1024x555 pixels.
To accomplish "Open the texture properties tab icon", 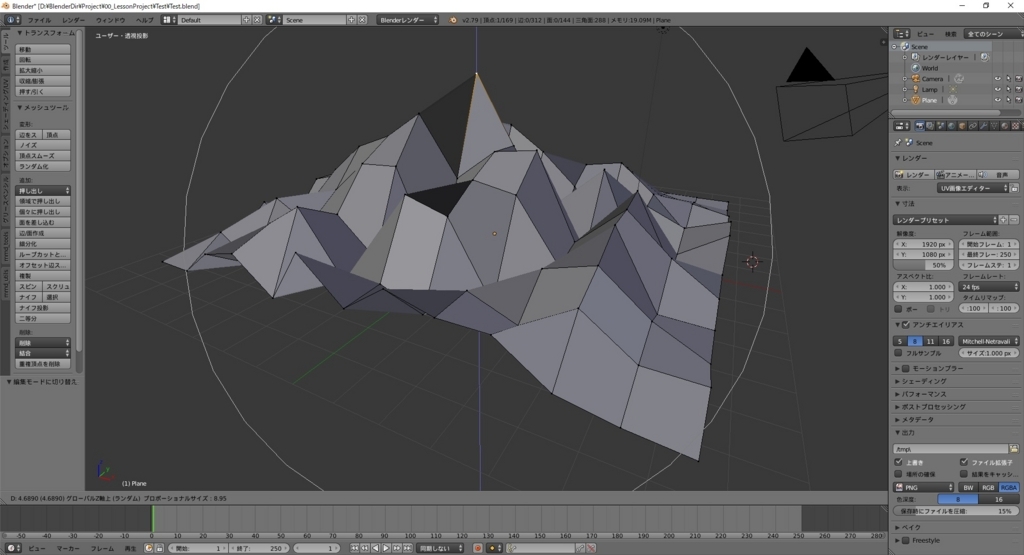I will (x=1015, y=126).
